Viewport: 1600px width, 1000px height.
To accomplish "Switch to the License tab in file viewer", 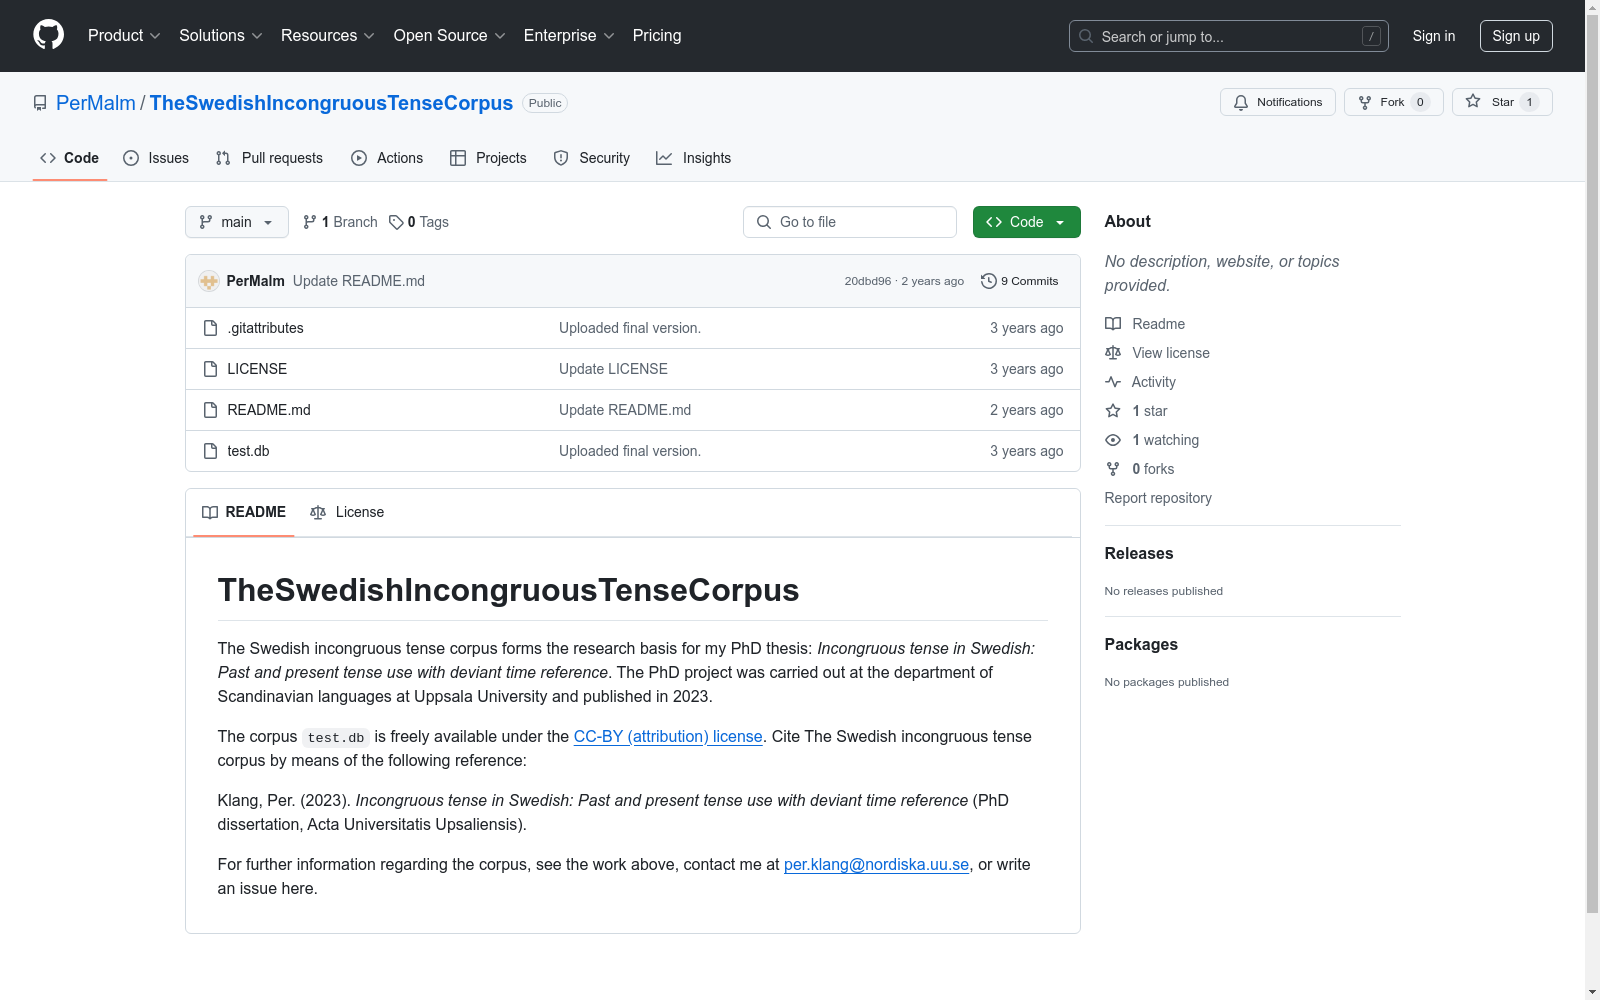I will (x=347, y=512).
